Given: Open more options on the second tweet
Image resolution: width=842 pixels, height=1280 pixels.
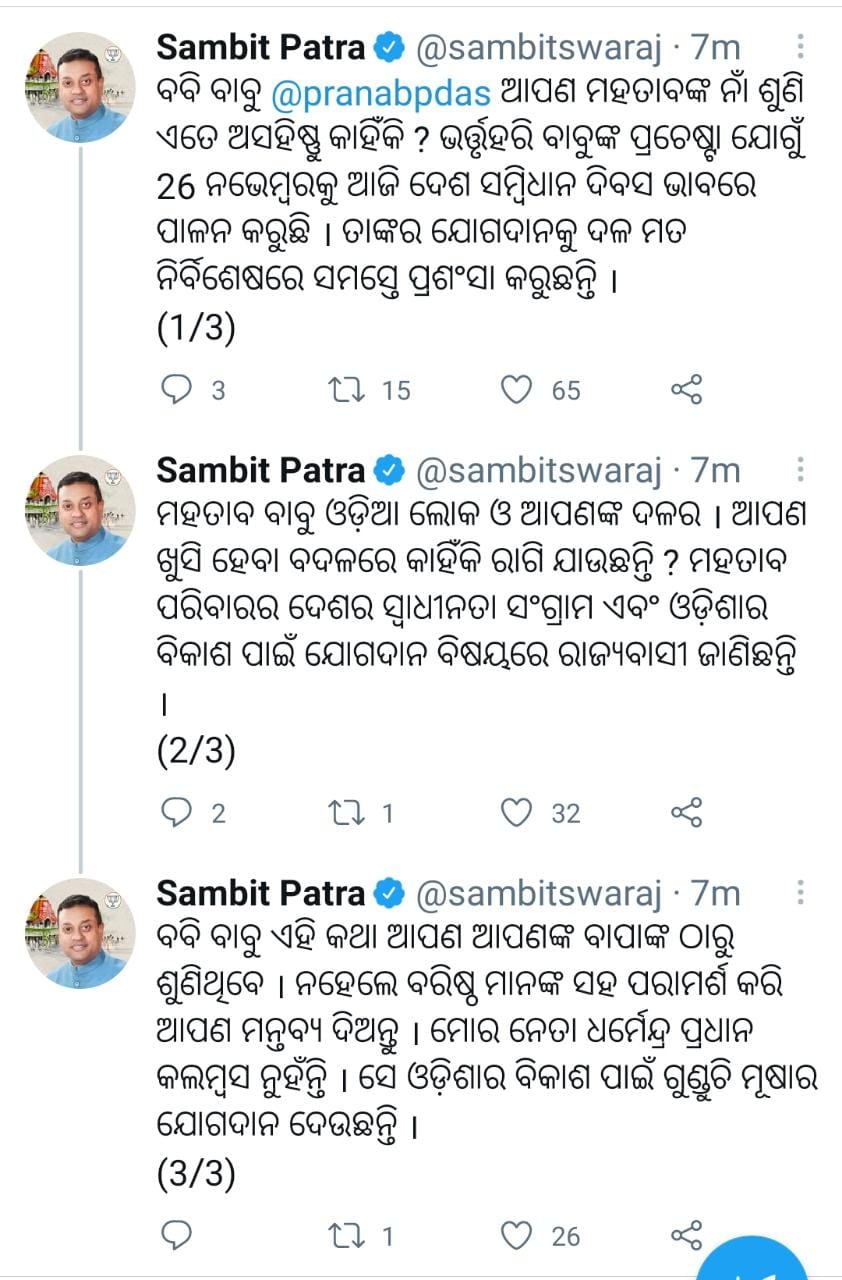Looking at the screenshot, I should [x=800, y=470].
